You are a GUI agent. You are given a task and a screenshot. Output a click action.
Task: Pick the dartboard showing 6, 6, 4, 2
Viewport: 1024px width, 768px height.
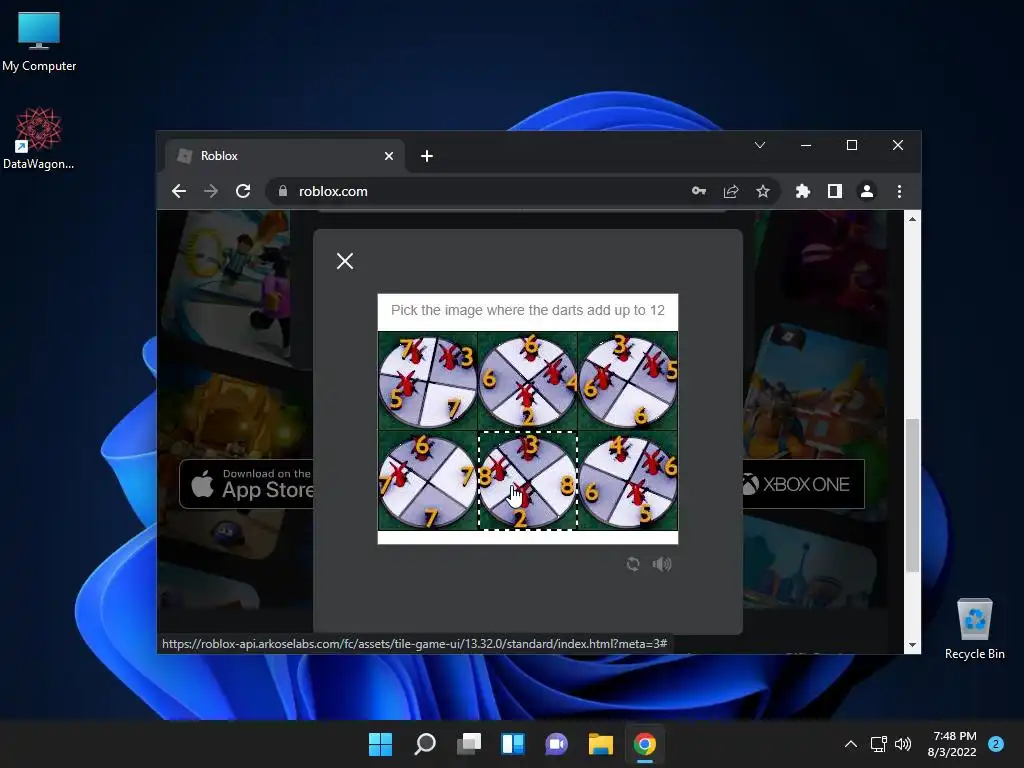(x=528, y=381)
